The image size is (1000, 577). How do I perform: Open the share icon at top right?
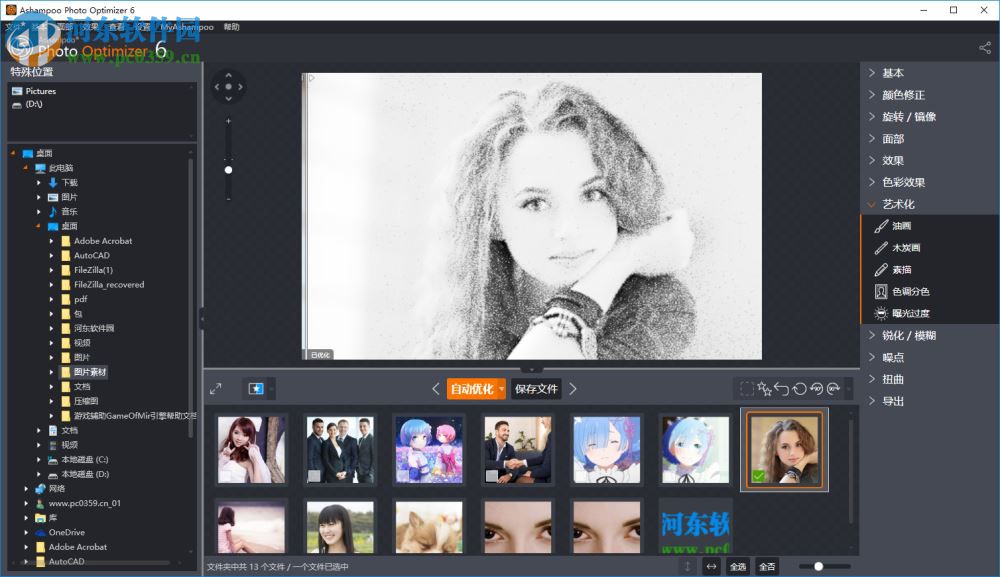(985, 47)
